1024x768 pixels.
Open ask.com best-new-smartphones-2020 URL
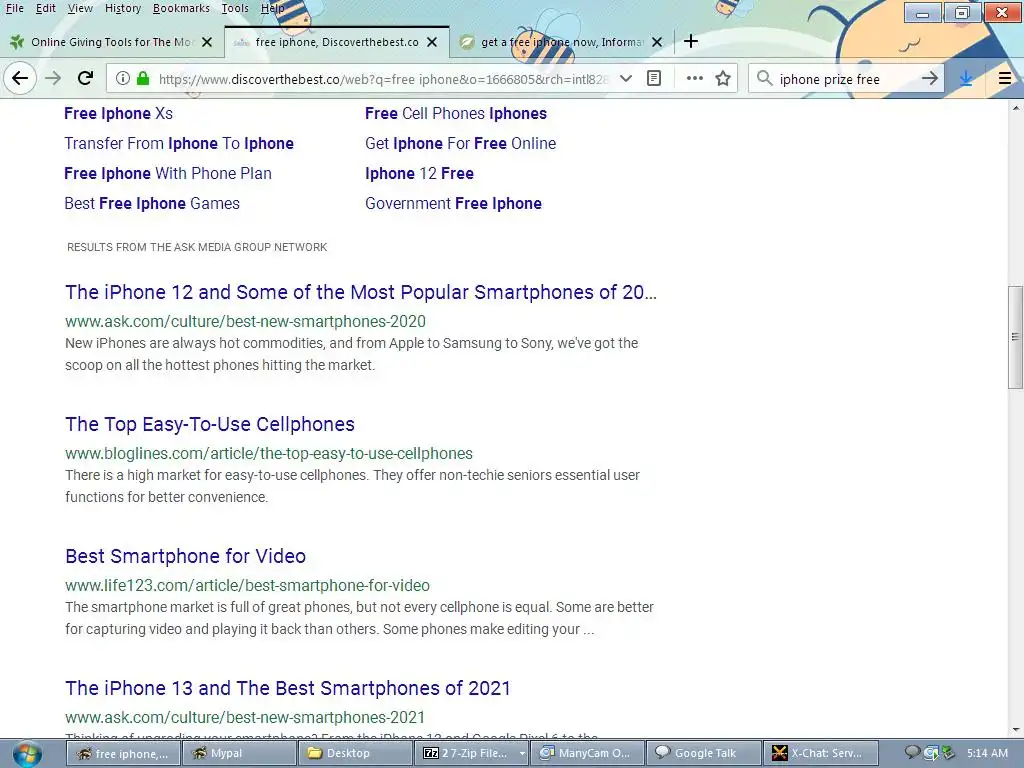pyautogui.click(x=246, y=321)
